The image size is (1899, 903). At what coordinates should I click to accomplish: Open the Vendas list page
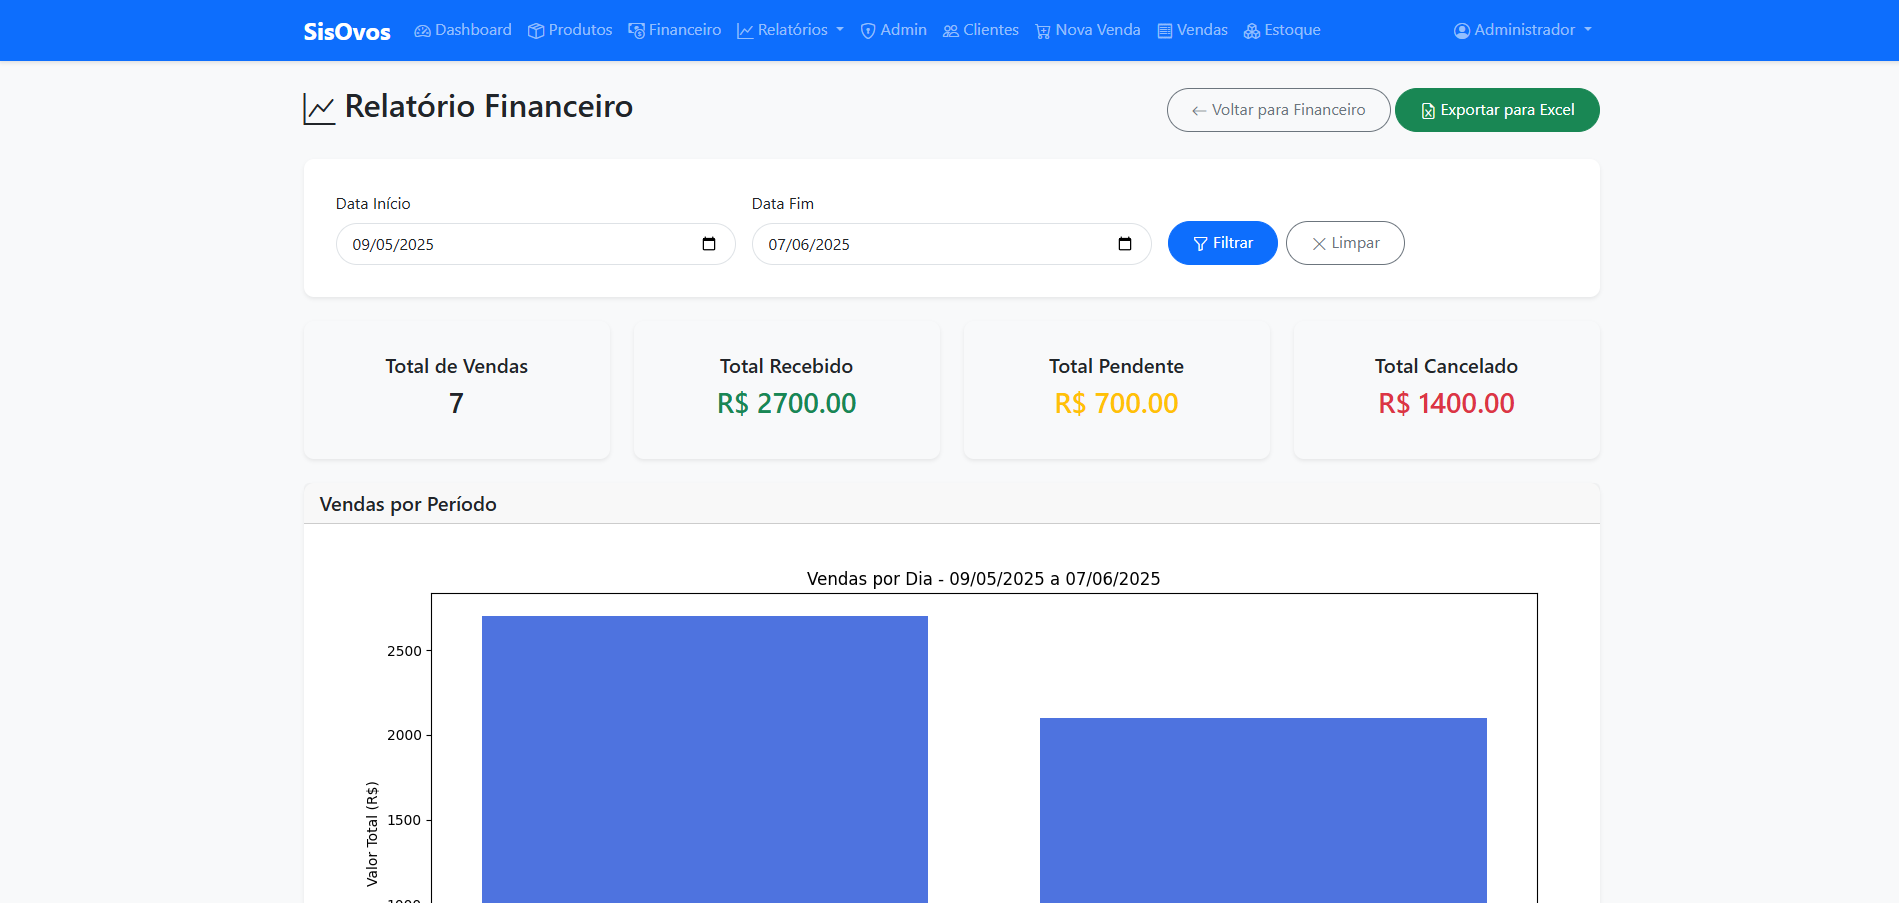click(x=1192, y=30)
